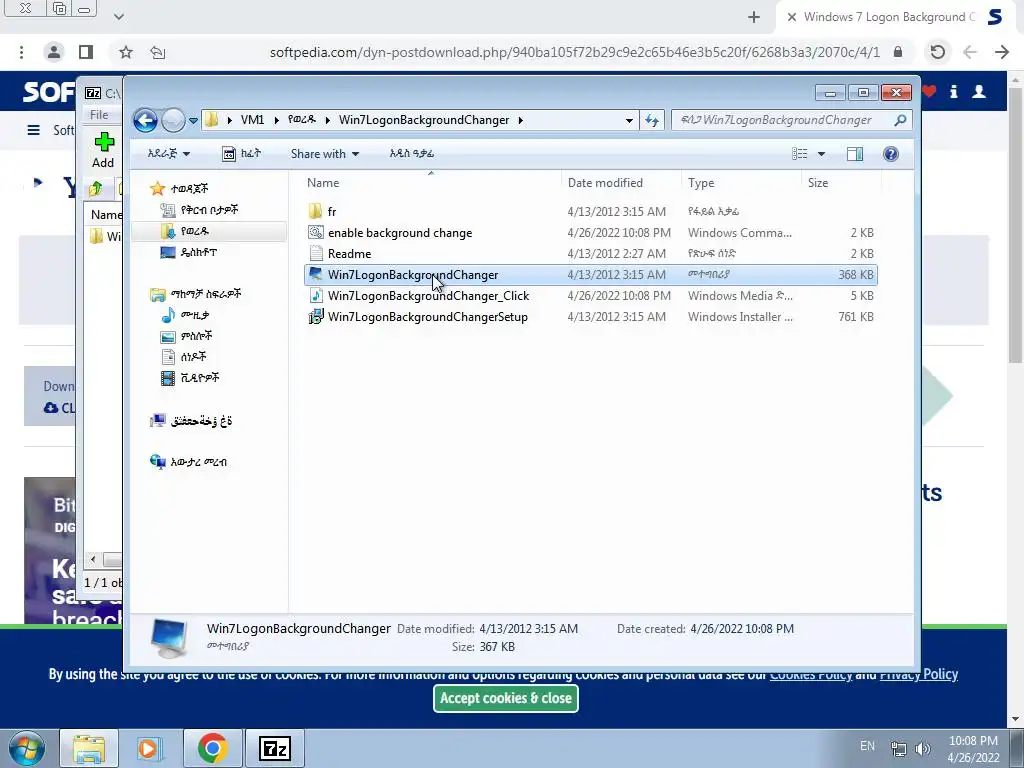Click the Computer node in navigation pane
Viewport: 1024px width, 768px height.
191,421
